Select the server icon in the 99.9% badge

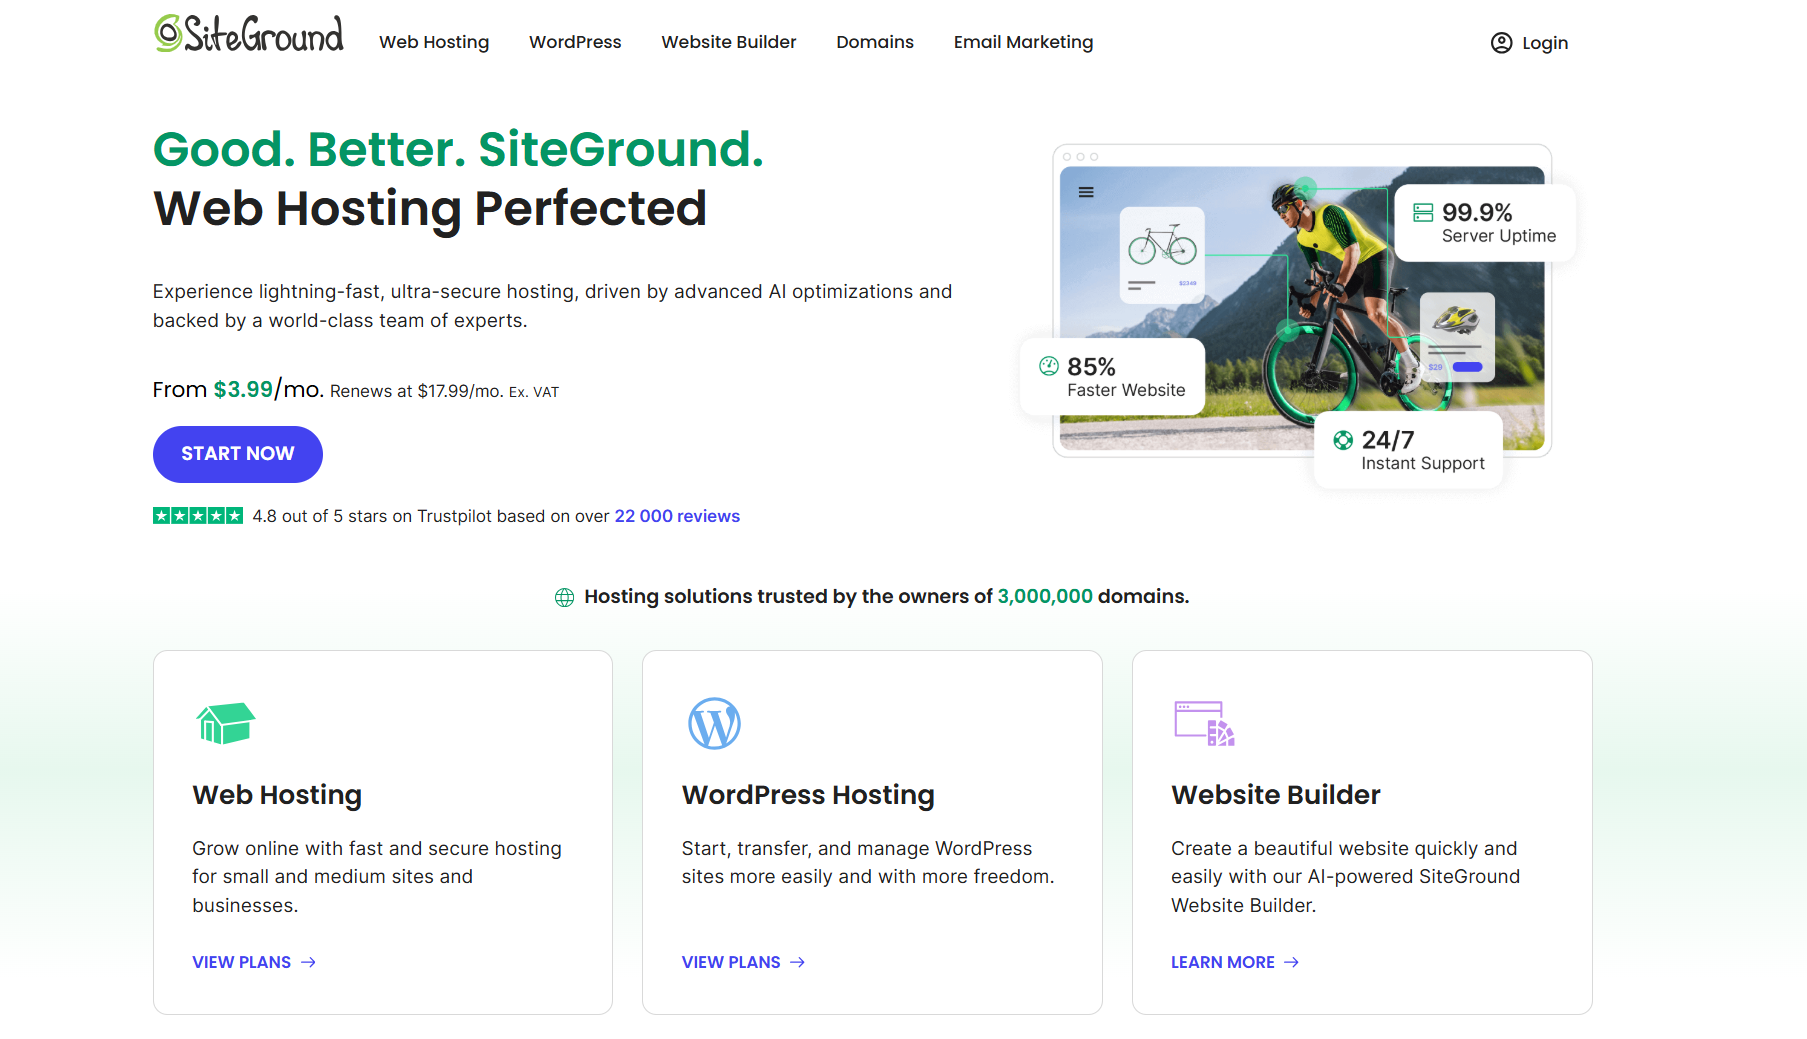pos(1425,212)
